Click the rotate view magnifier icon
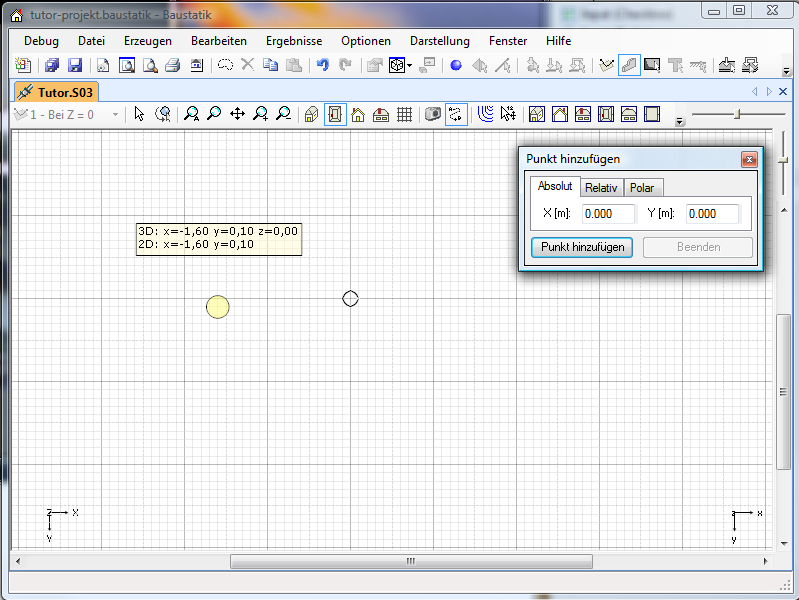799x600 pixels. [163, 114]
